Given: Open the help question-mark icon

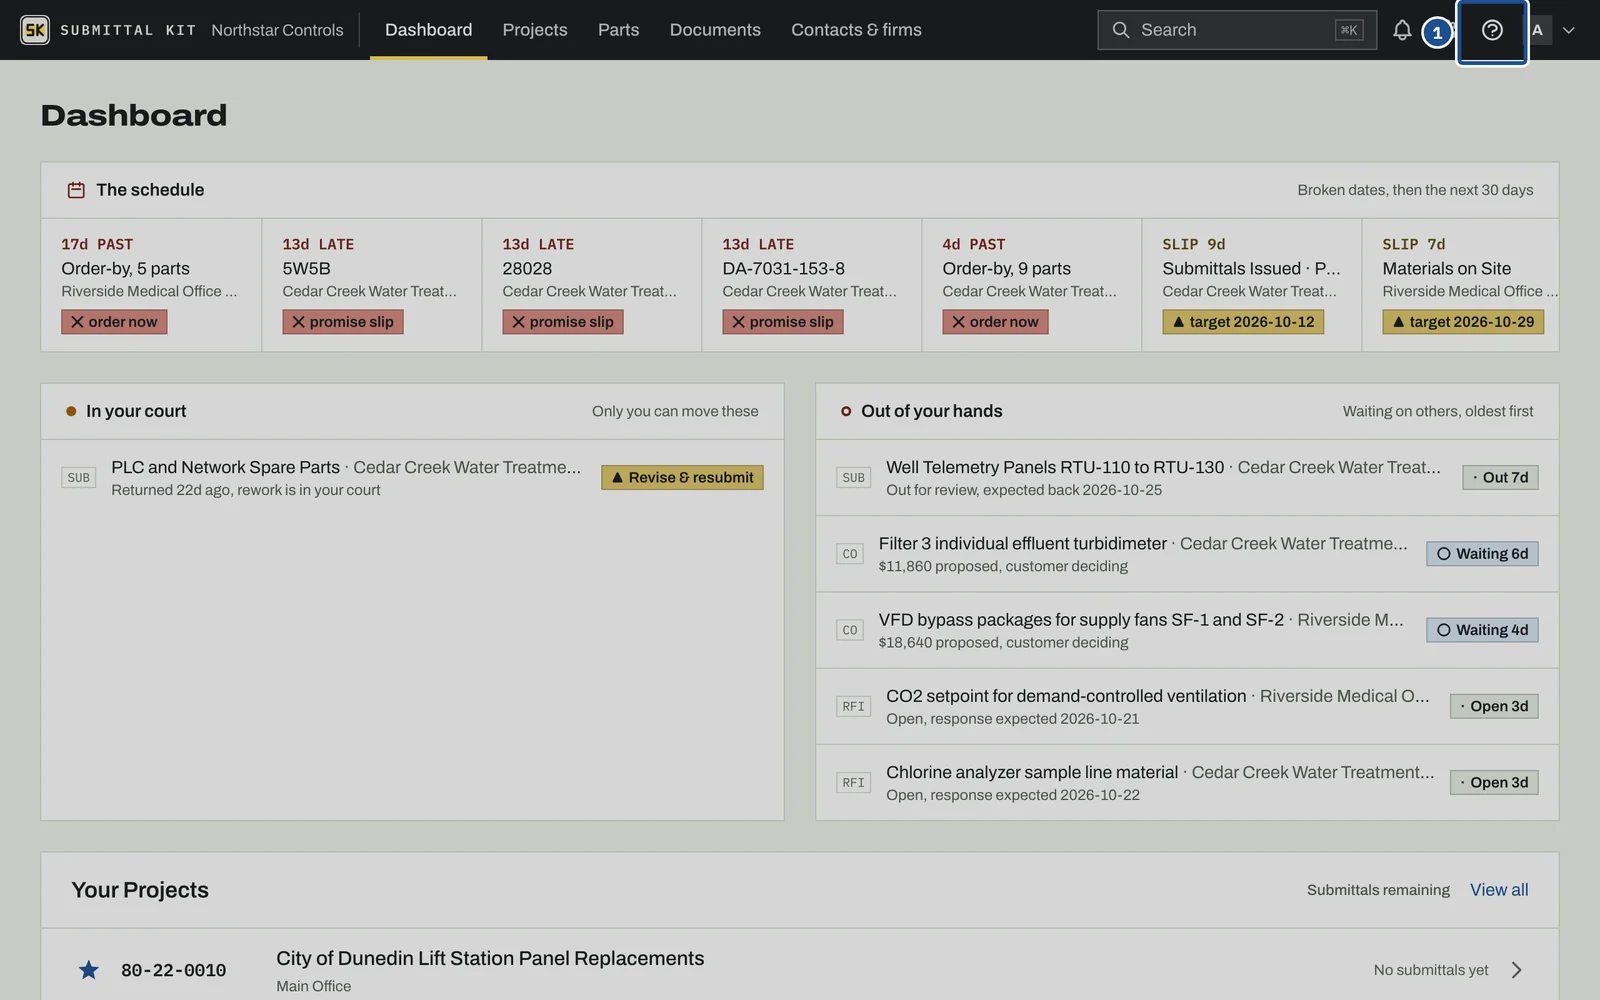Looking at the screenshot, I should (x=1492, y=30).
